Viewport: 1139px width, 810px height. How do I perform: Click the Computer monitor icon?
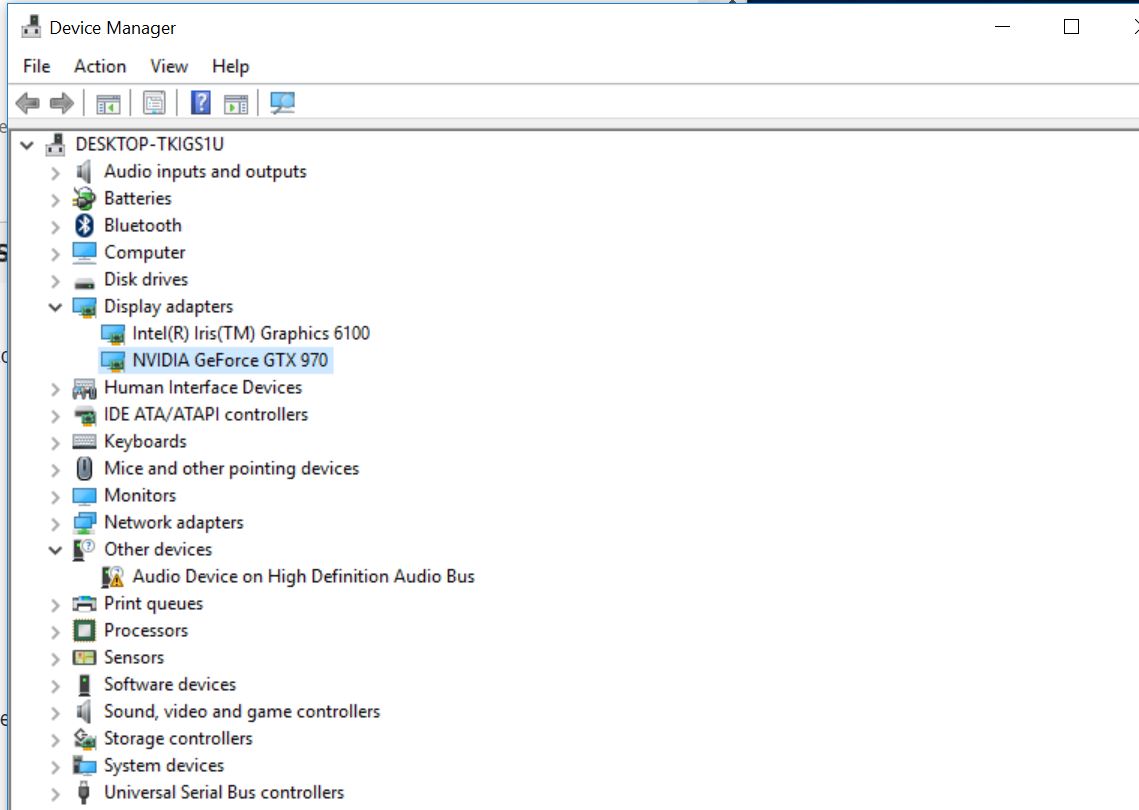coord(84,252)
